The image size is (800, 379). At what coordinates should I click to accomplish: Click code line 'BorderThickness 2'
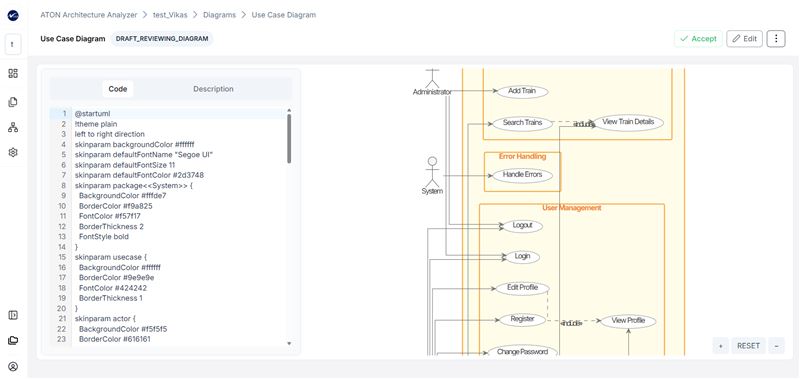pos(111,226)
